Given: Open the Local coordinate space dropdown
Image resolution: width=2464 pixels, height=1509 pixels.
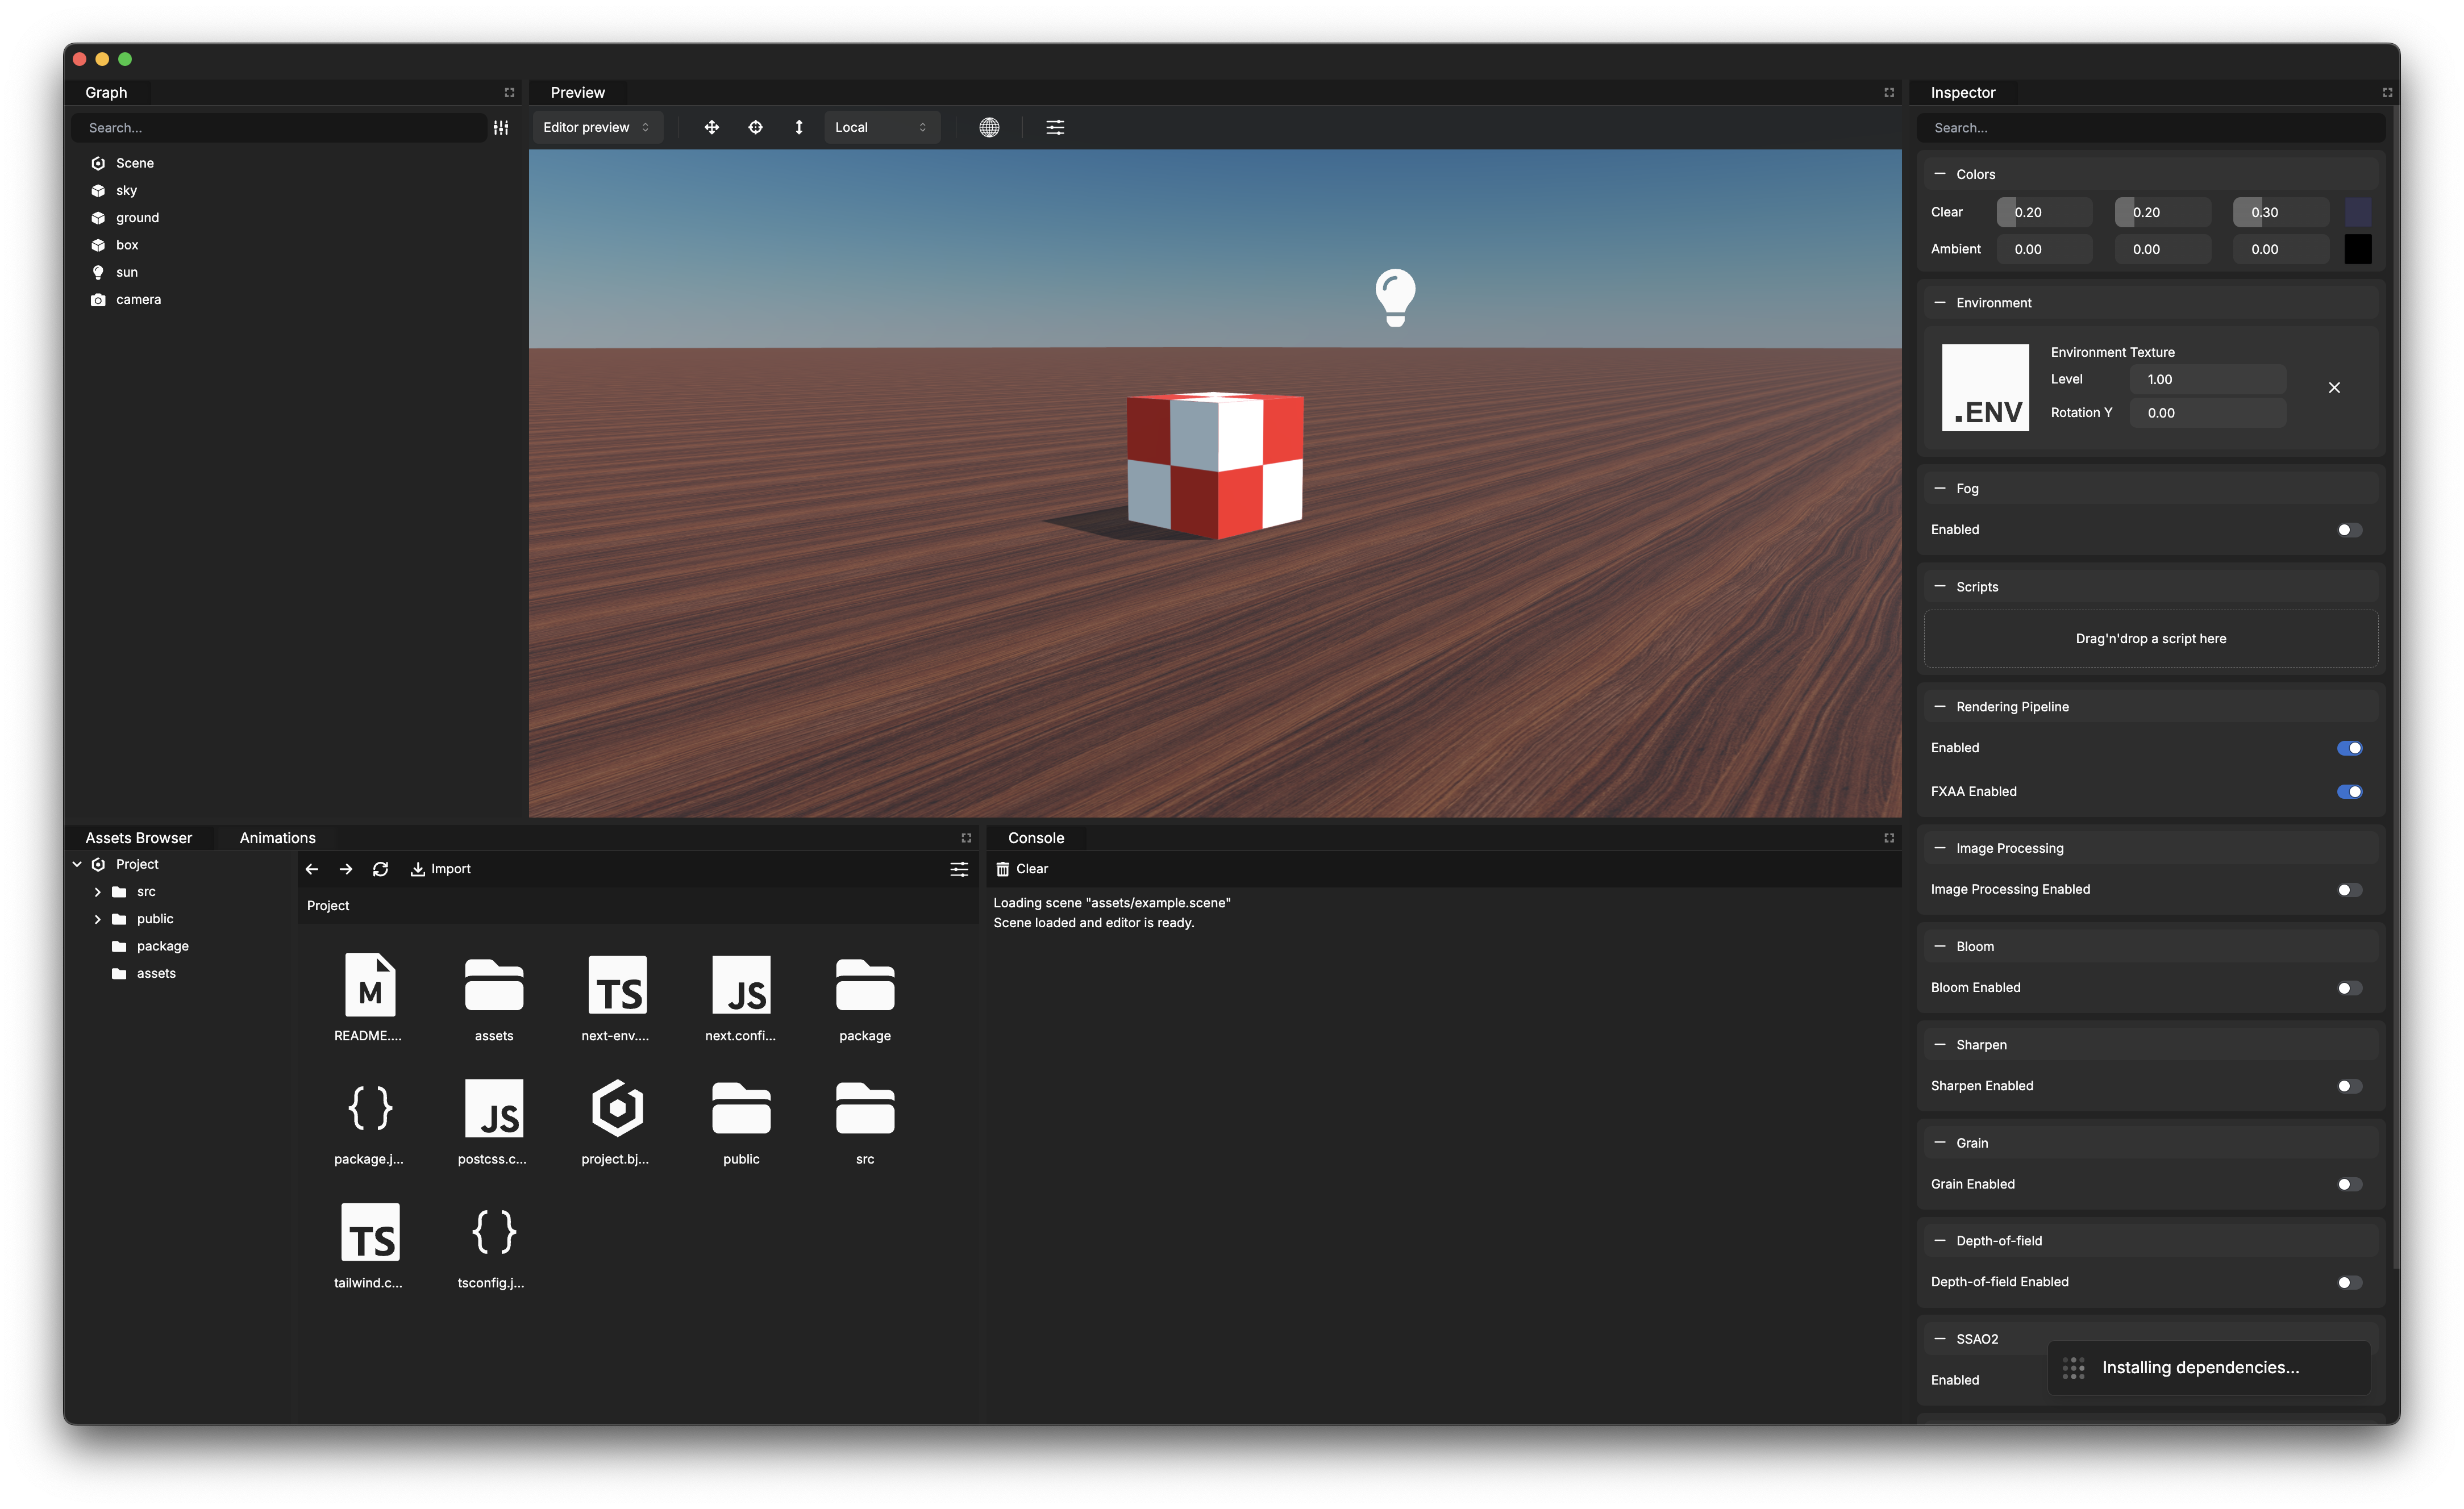Looking at the screenshot, I should point(880,127).
